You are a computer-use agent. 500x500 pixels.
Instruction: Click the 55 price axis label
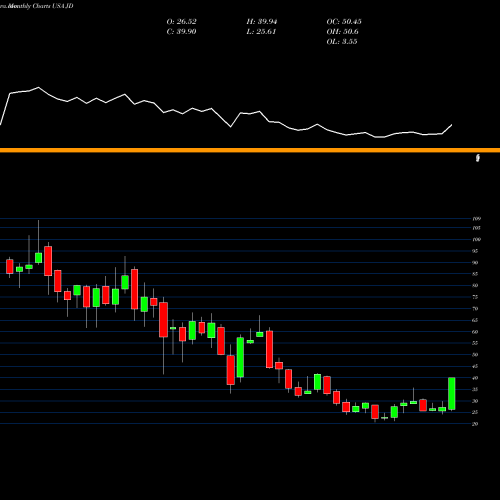click(x=475, y=343)
